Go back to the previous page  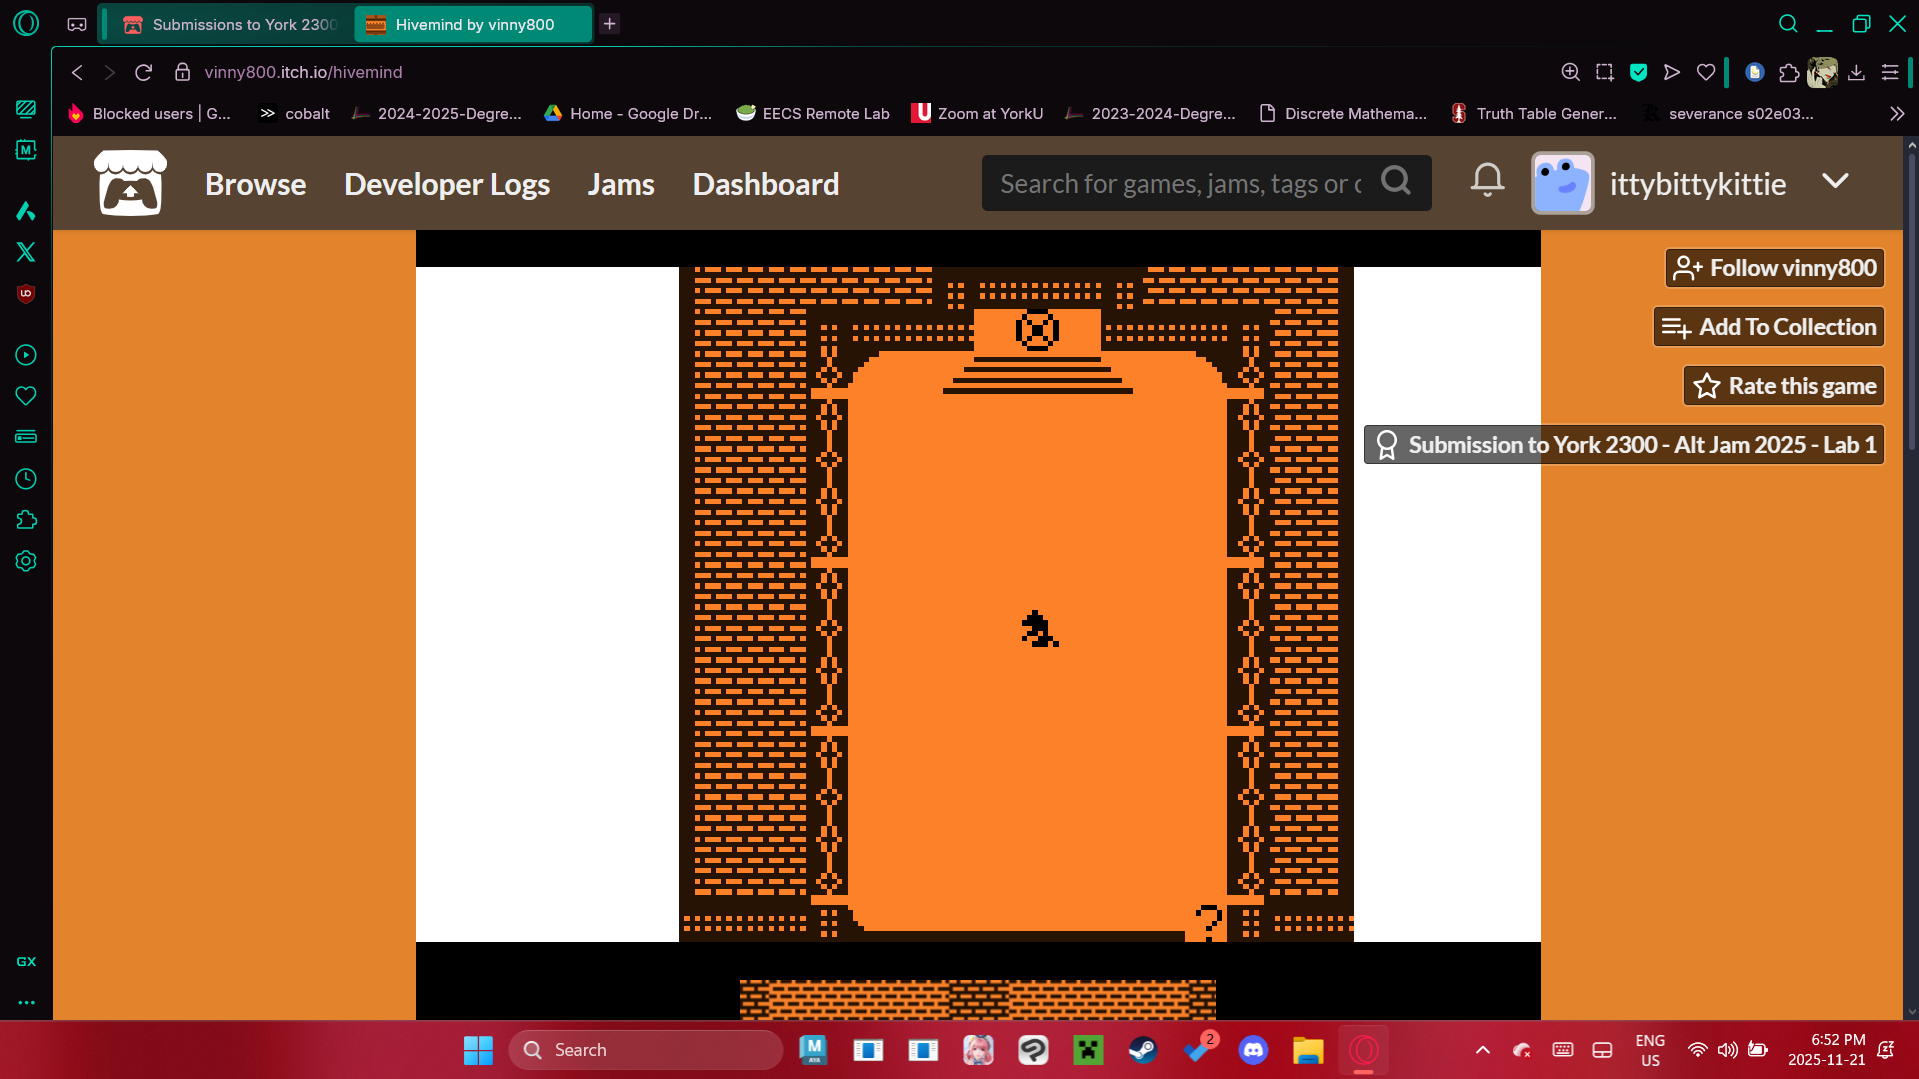coord(77,72)
